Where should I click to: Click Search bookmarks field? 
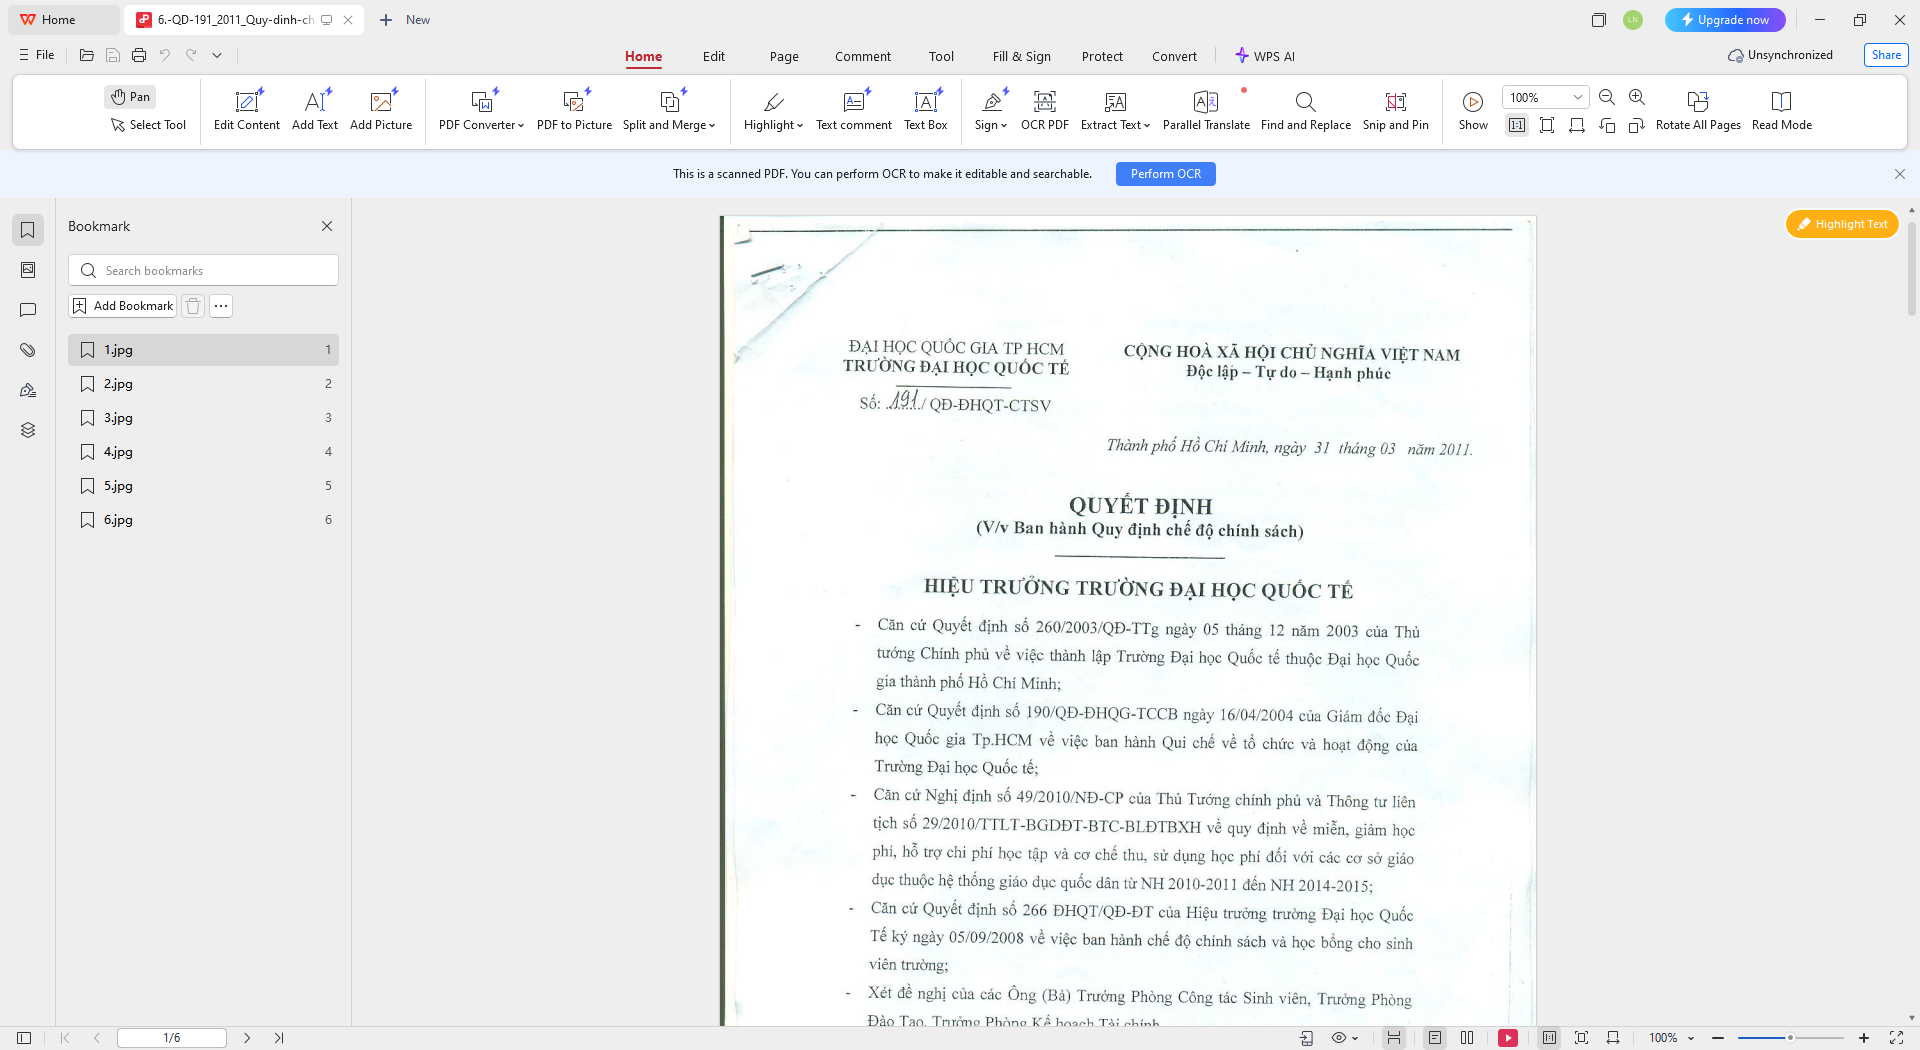tap(203, 270)
